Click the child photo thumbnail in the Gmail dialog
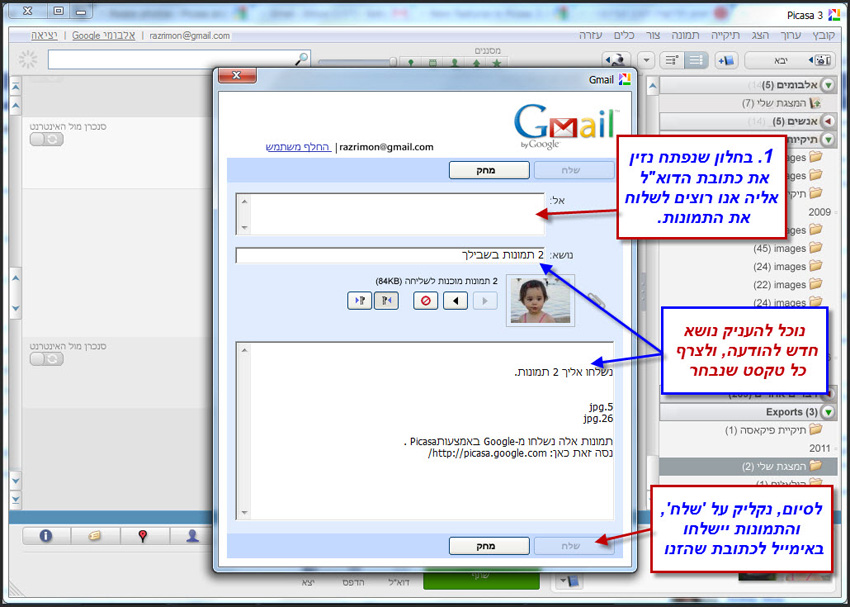The image size is (850, 607). [x=540, y=301]
